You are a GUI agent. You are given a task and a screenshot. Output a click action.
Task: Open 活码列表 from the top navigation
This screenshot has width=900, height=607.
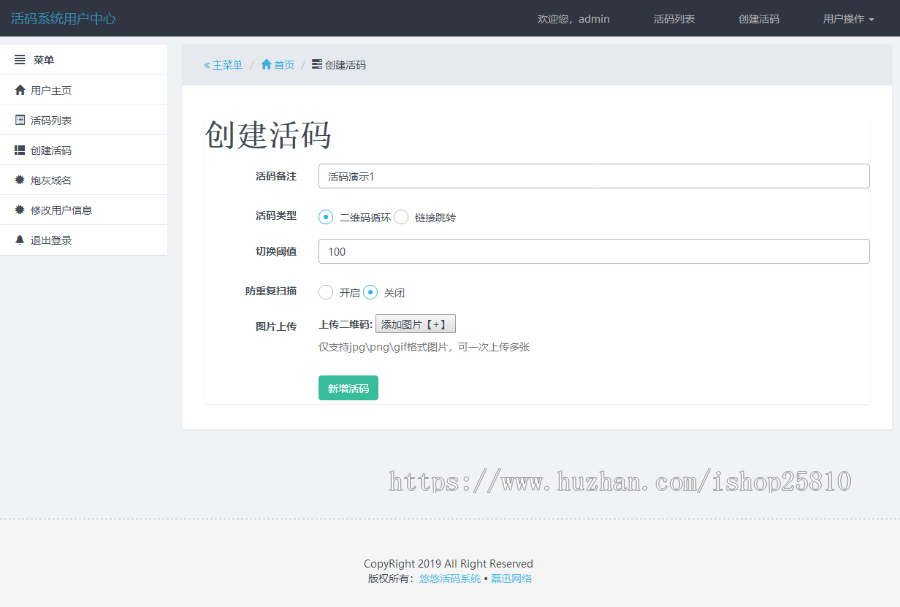pos(674,18)
